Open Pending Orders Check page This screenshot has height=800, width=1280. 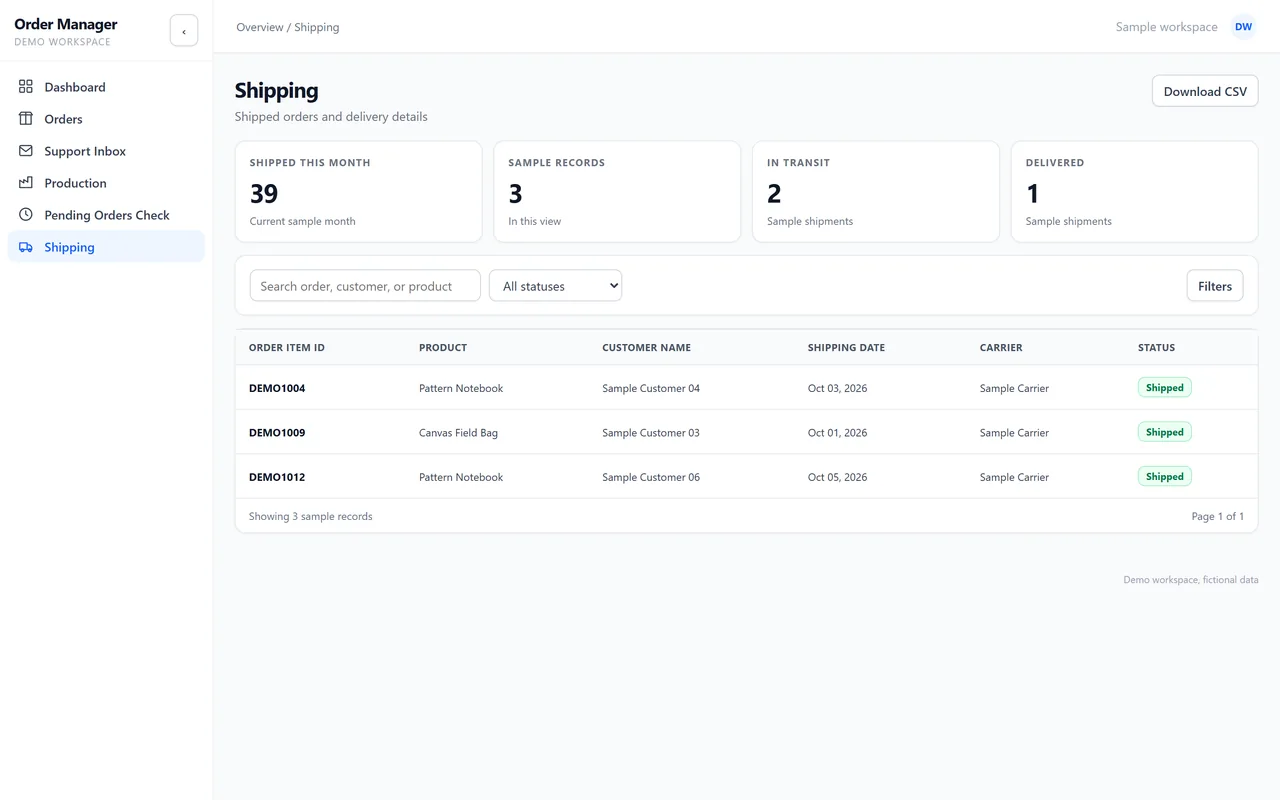[106, 215]
